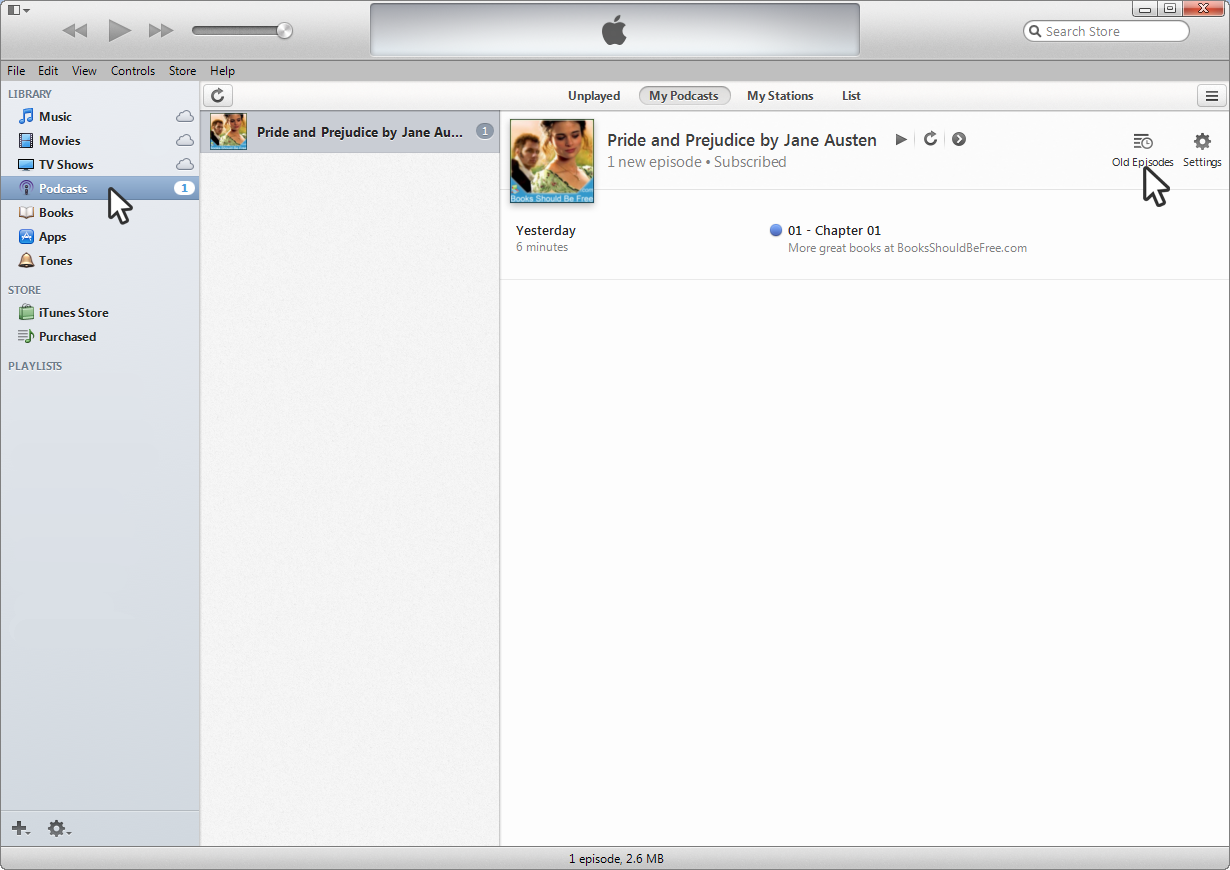Open podcast Settings gear icon
Screen dimensions: 1230x870
1202,142
